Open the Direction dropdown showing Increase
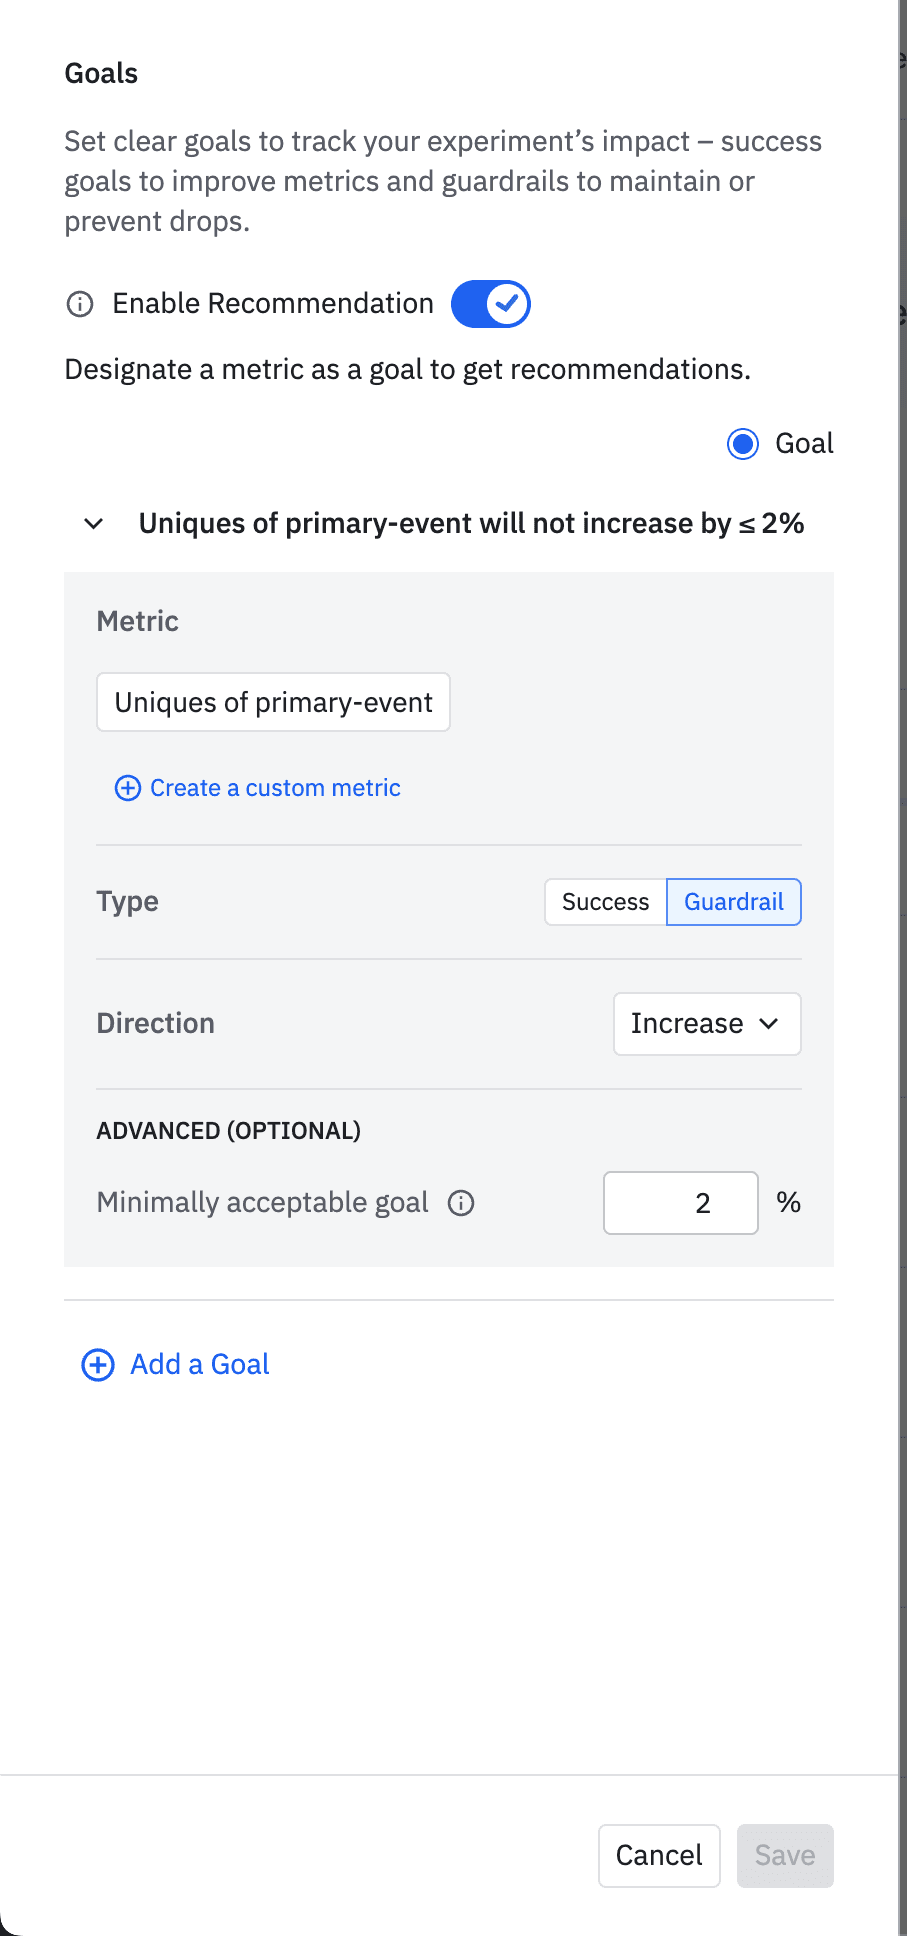 tap(706, 1024)
